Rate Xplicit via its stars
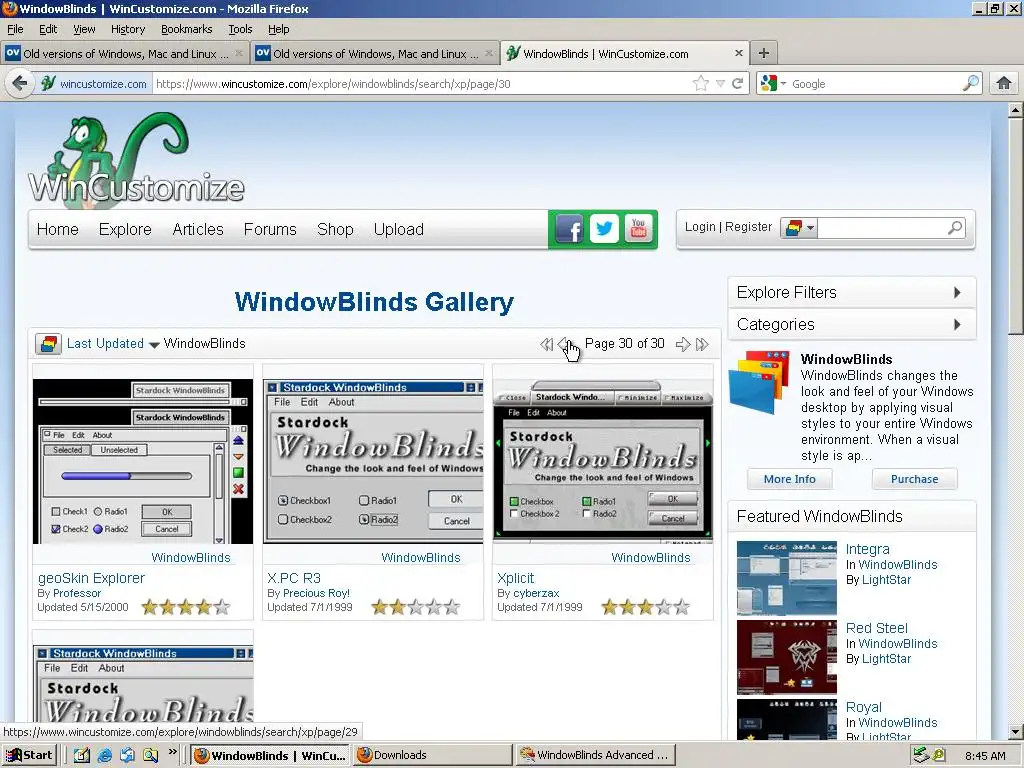Image resolution: width=1024 pixels, height=768 pixels. [646, 607]
